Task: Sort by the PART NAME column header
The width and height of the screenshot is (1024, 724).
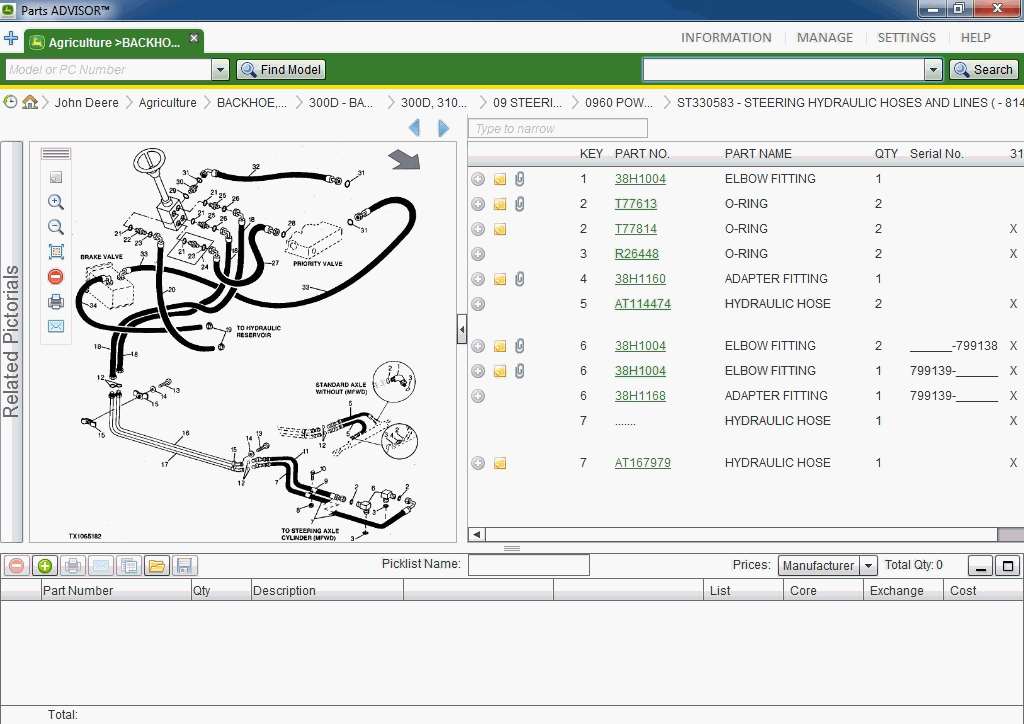Action: click(x=758, y=153)
